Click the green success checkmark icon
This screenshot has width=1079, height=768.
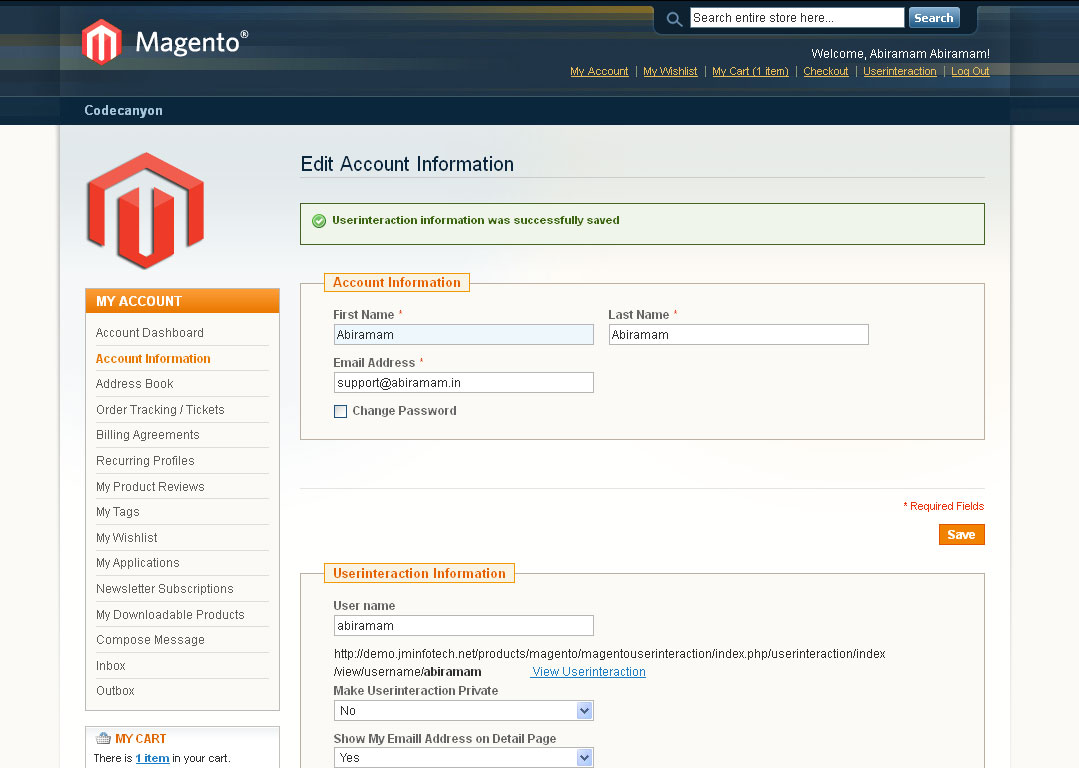tap(319, 221)
